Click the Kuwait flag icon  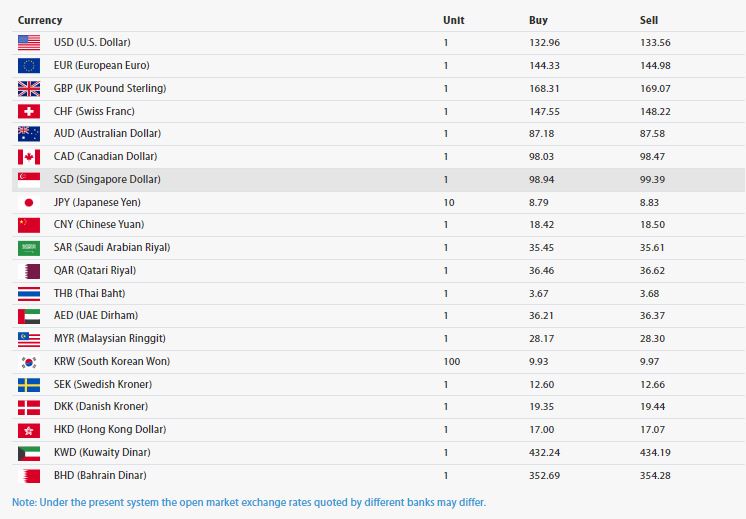[x=29, y=452]
